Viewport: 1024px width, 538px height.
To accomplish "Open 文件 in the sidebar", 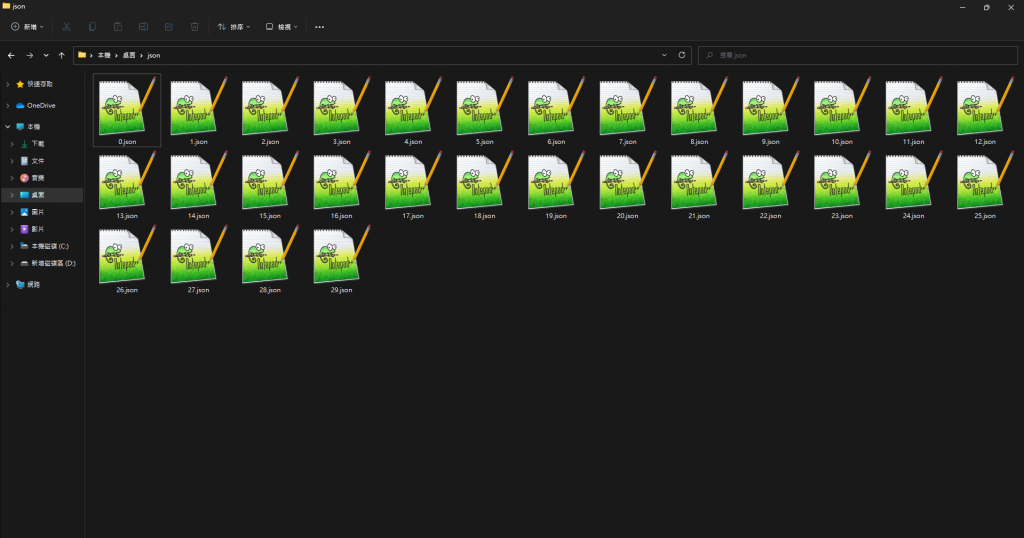I will (x=38, y=161).
